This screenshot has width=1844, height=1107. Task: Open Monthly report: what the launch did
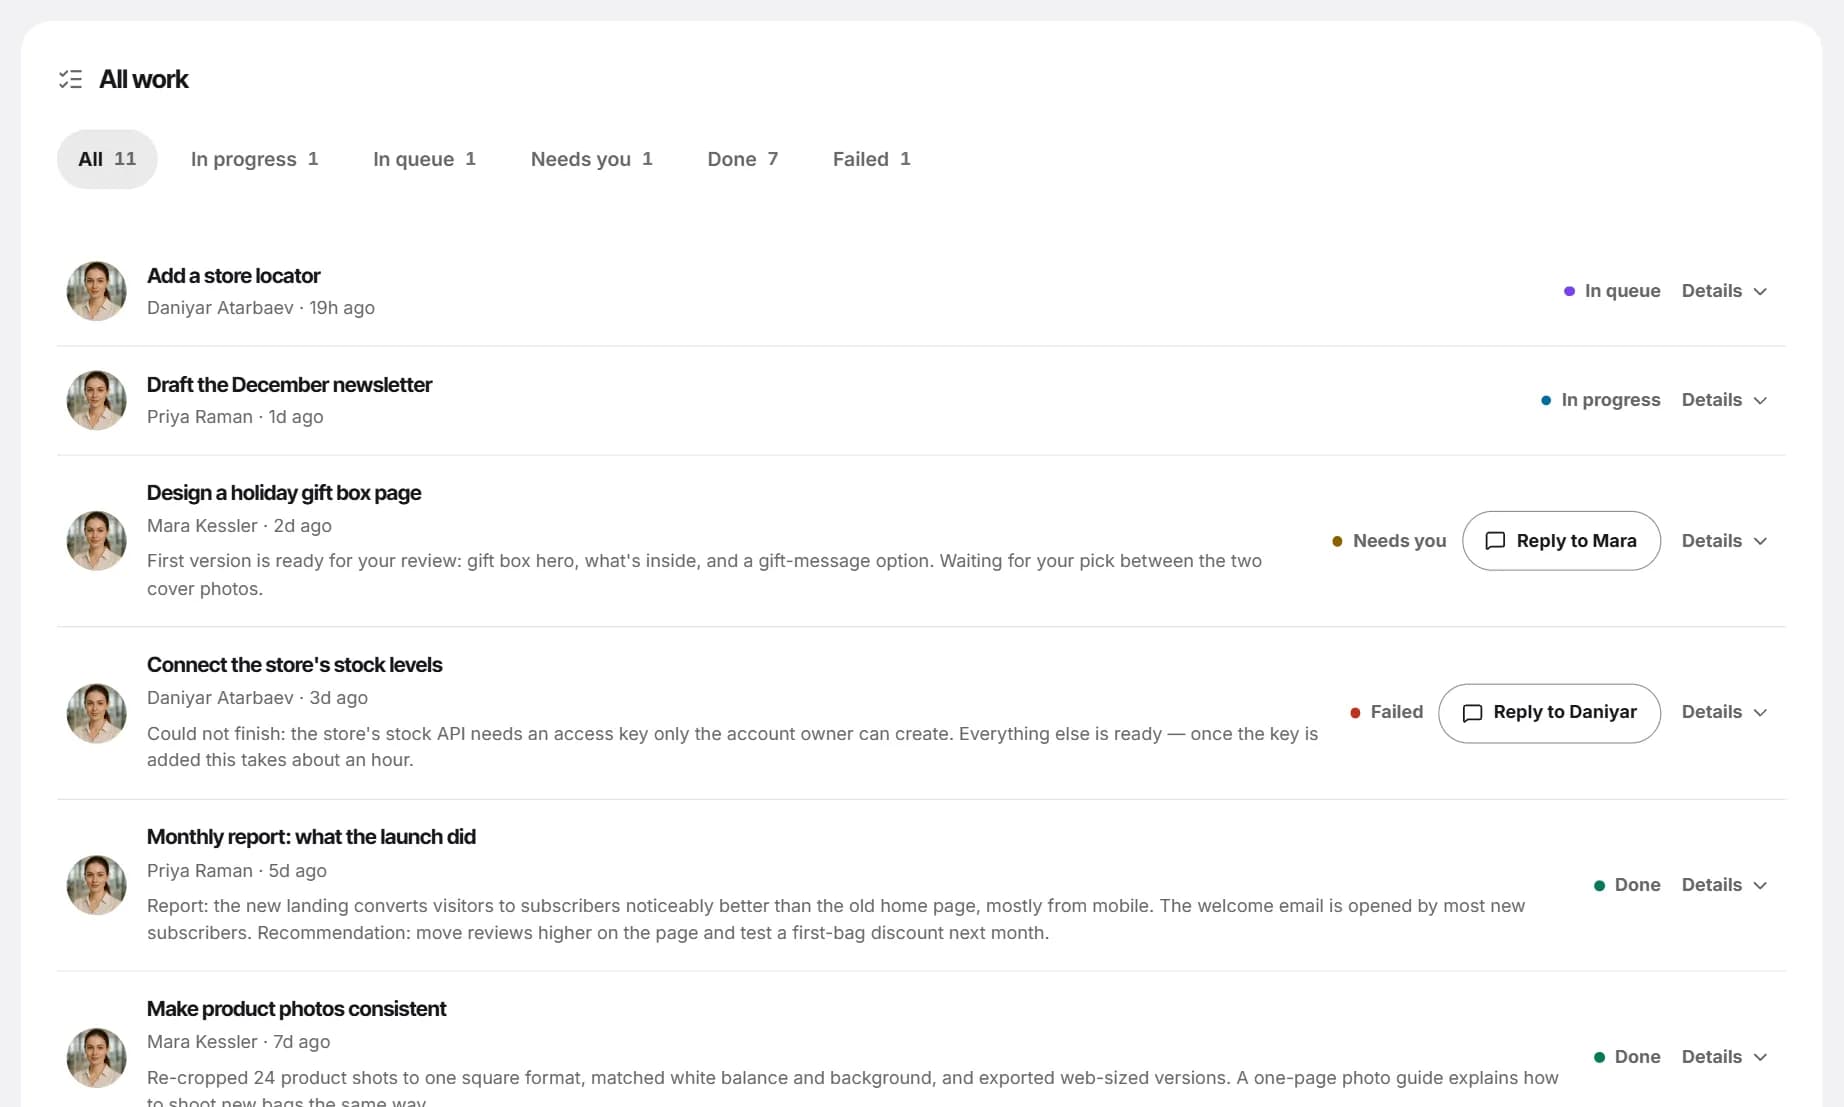[x=311, y=837]
